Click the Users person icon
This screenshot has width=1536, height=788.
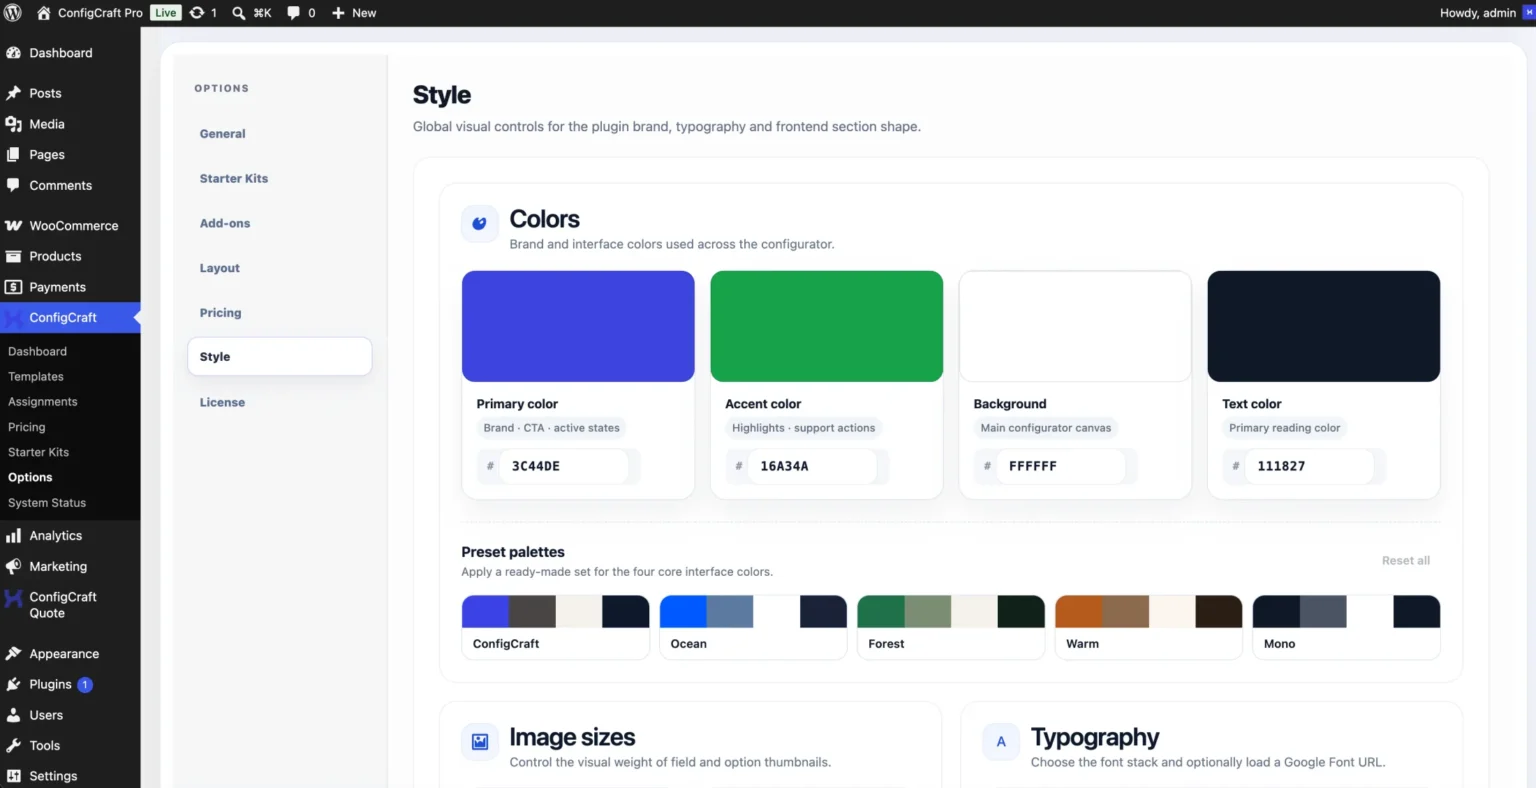(x=13, y=715)
